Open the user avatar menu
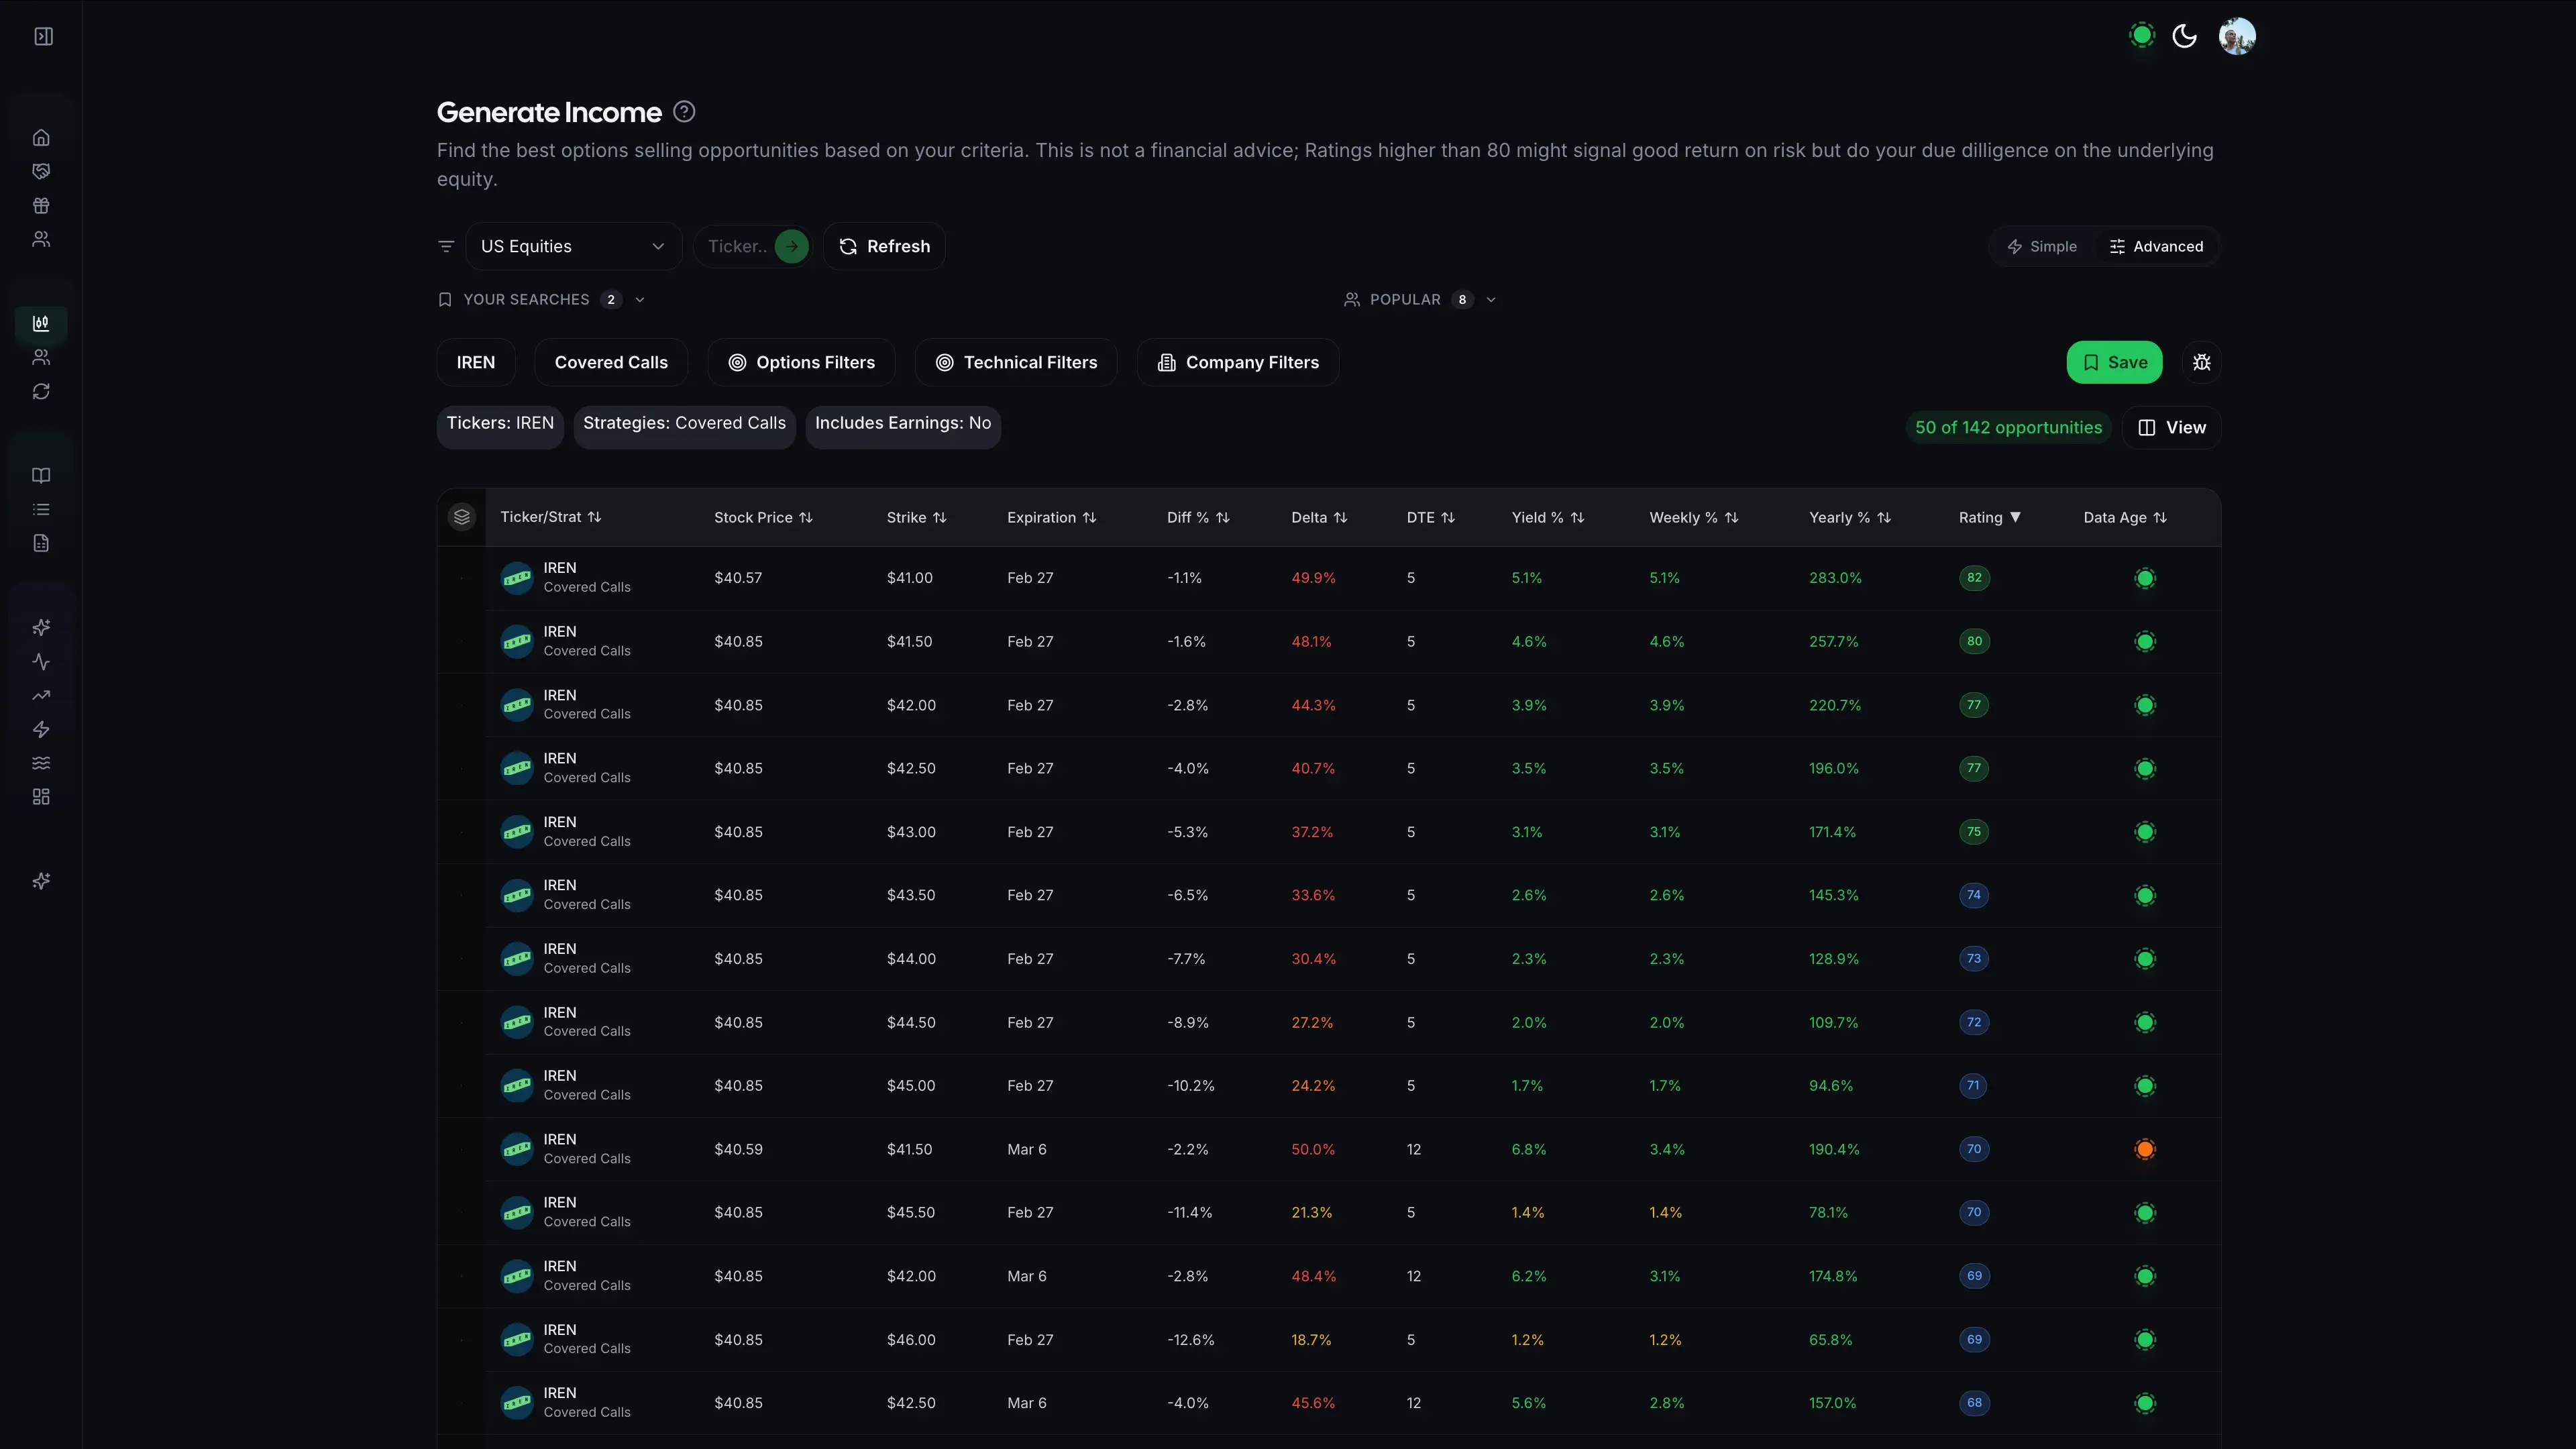This screenshot has width=2576, height=1449. (x=2237, y=37)
